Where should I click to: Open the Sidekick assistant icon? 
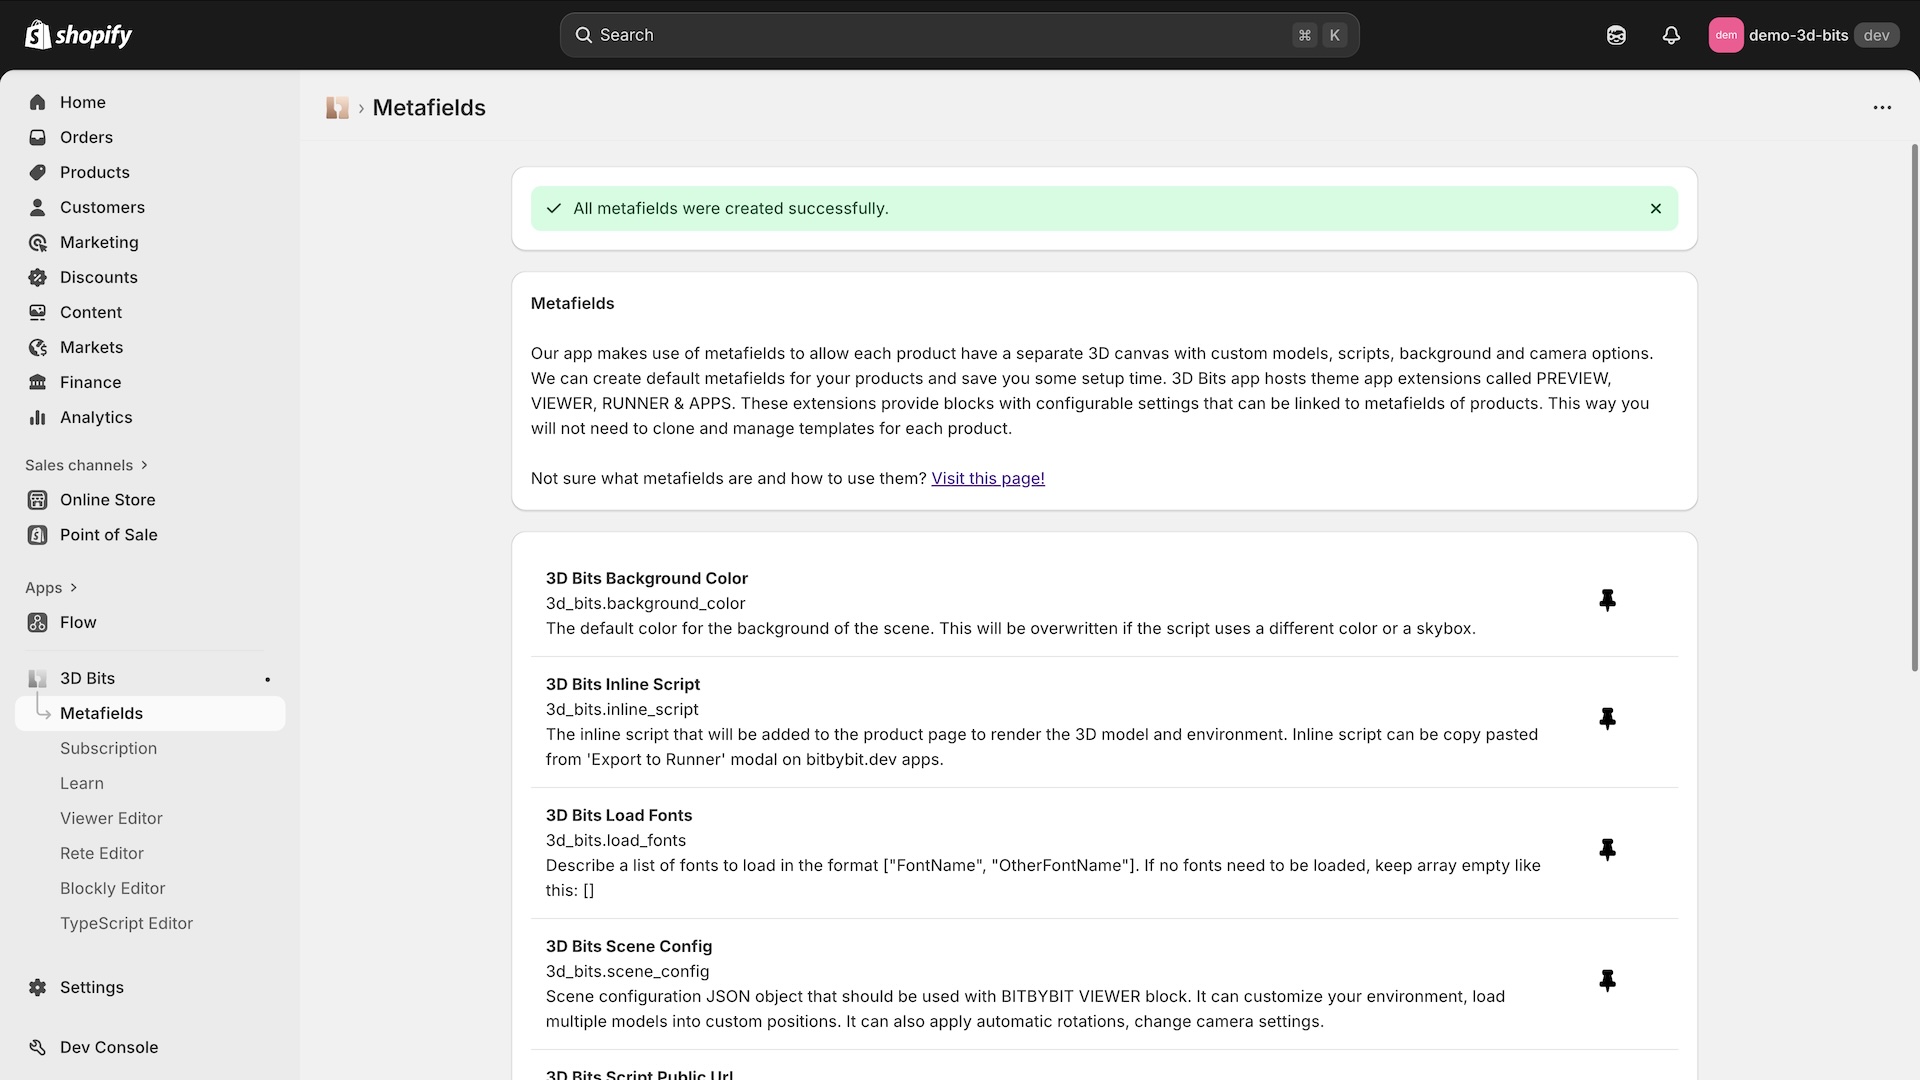click(1616, 35)
